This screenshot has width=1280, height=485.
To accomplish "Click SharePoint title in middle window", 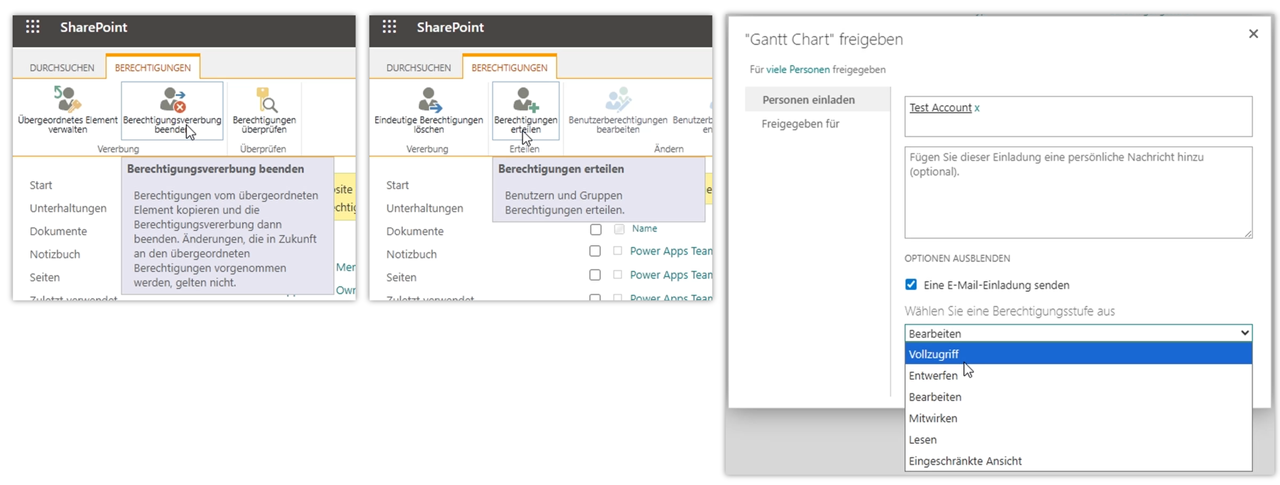I will click(450, 28).
